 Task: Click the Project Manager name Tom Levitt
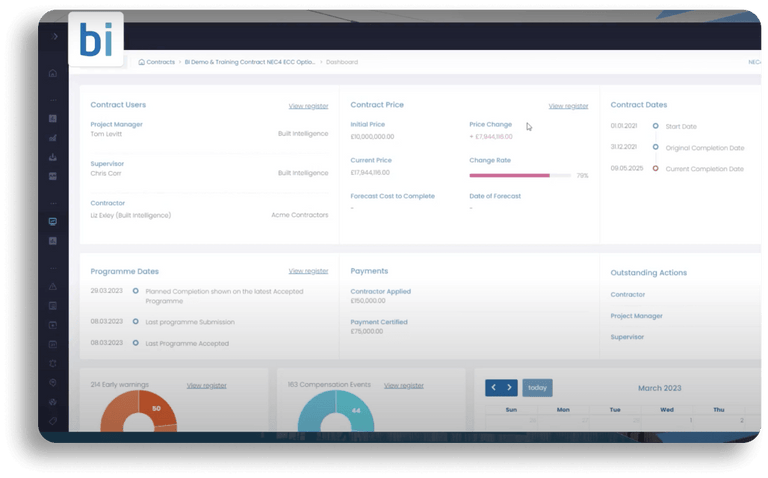106,134
